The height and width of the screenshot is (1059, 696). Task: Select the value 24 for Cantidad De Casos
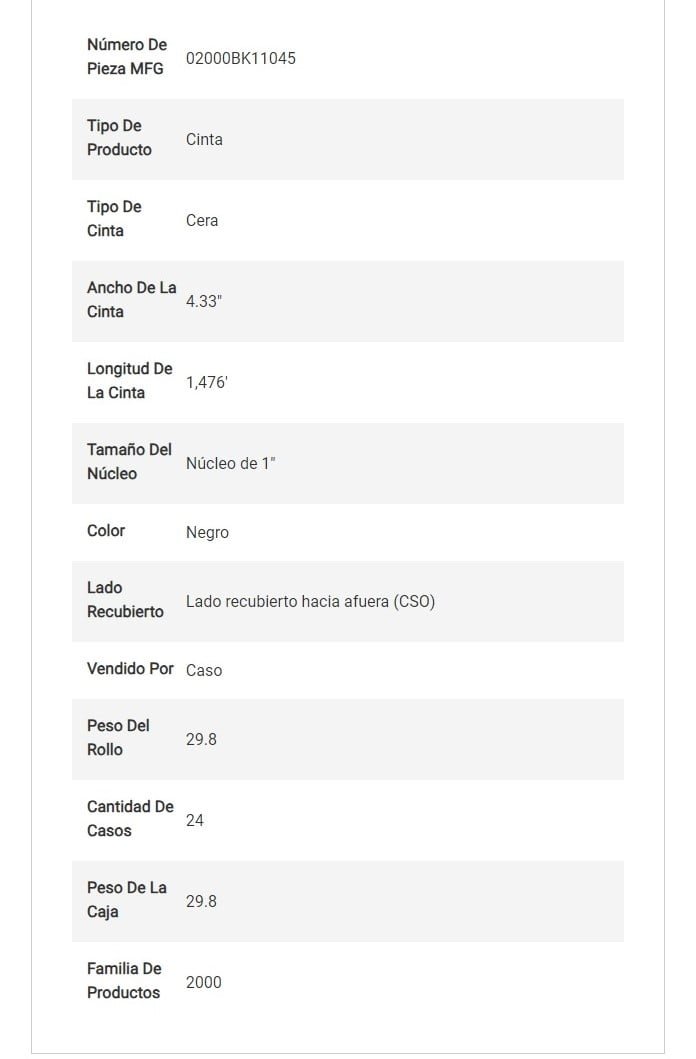[195, 820]
